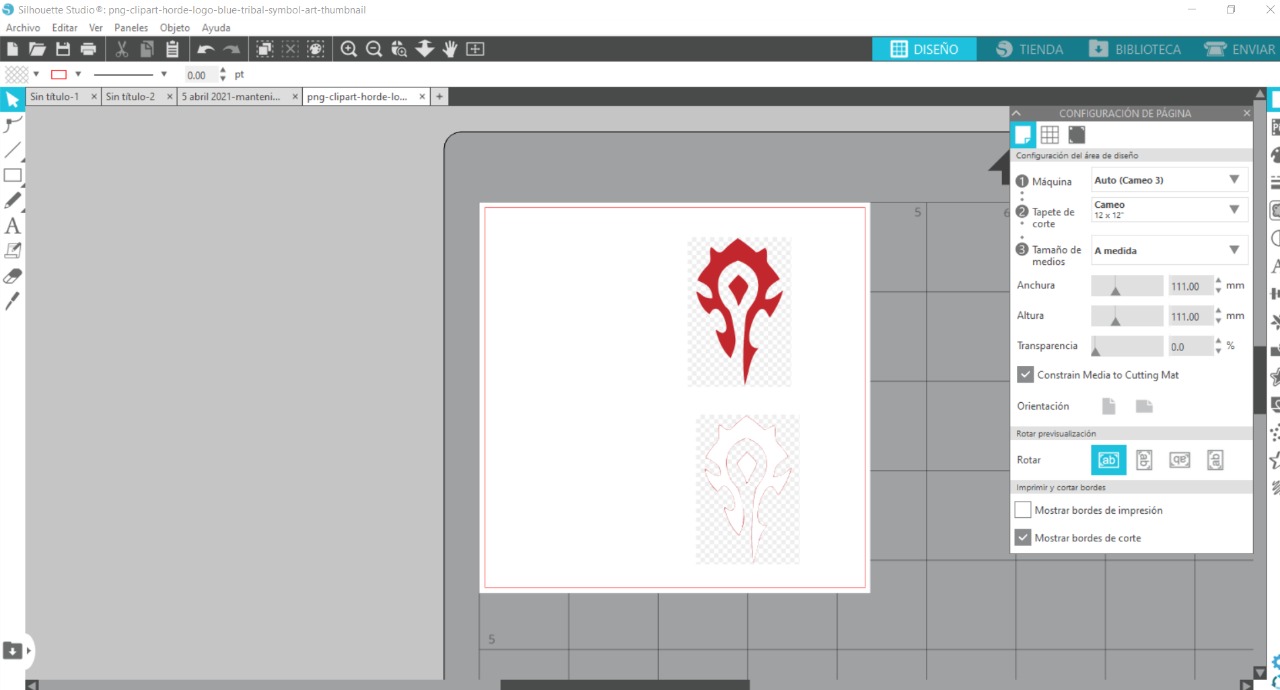
Task: Undo the last action
Action: pyautogui.click(x=206, y=49)
